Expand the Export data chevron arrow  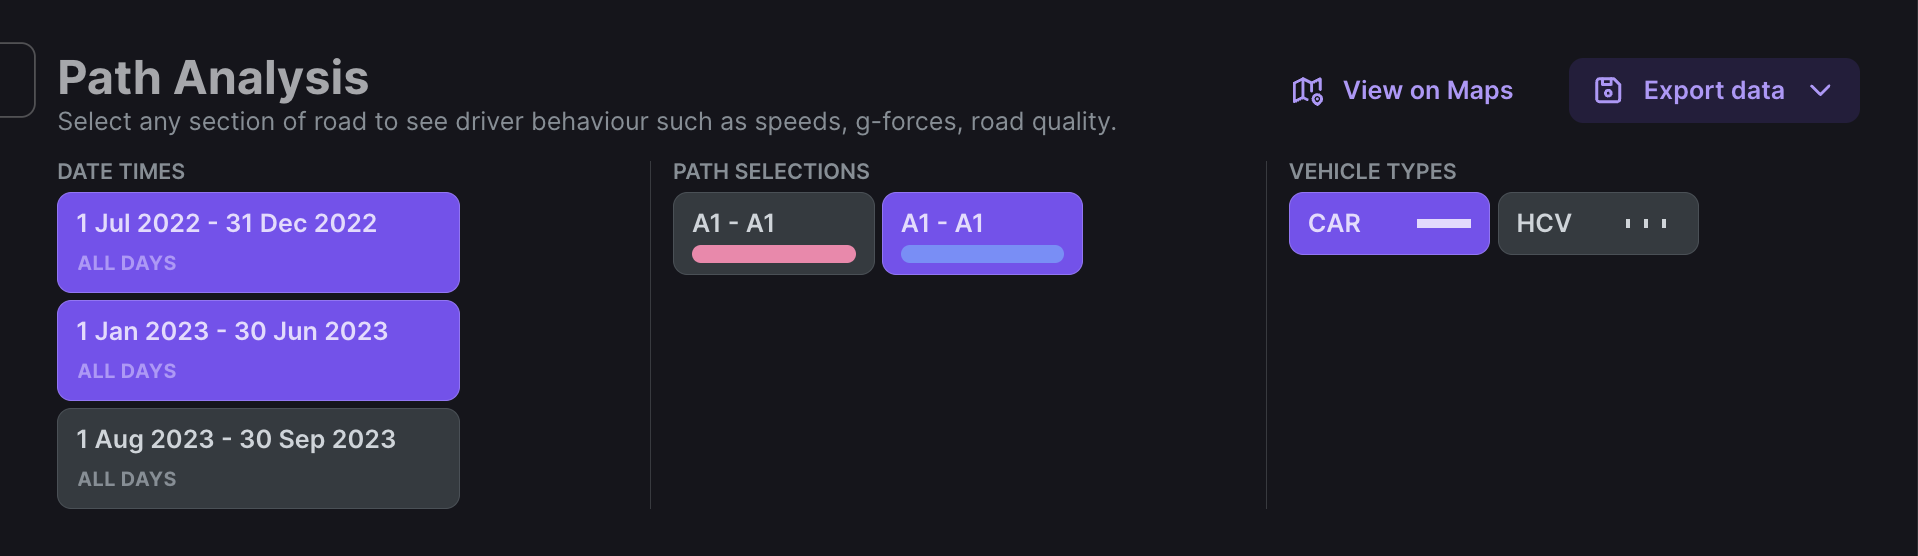[1820, 90]
